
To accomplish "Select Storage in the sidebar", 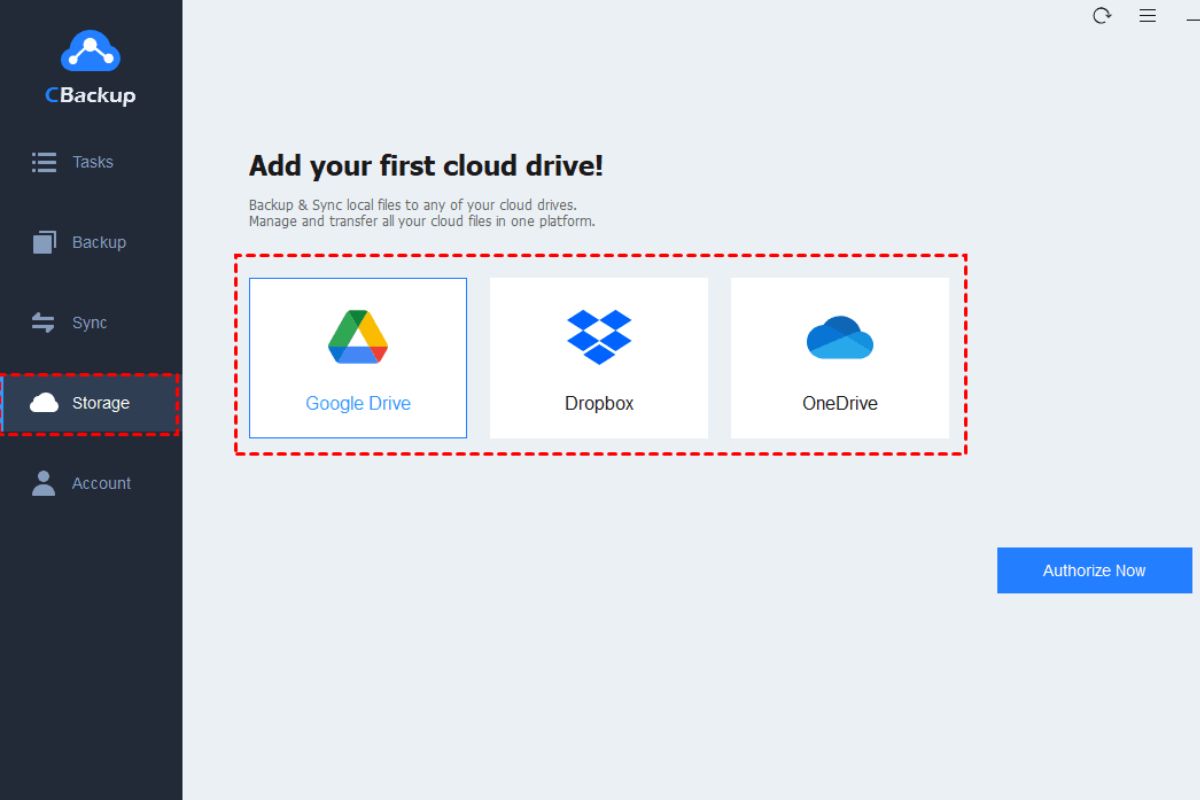I will click(91, 403).
